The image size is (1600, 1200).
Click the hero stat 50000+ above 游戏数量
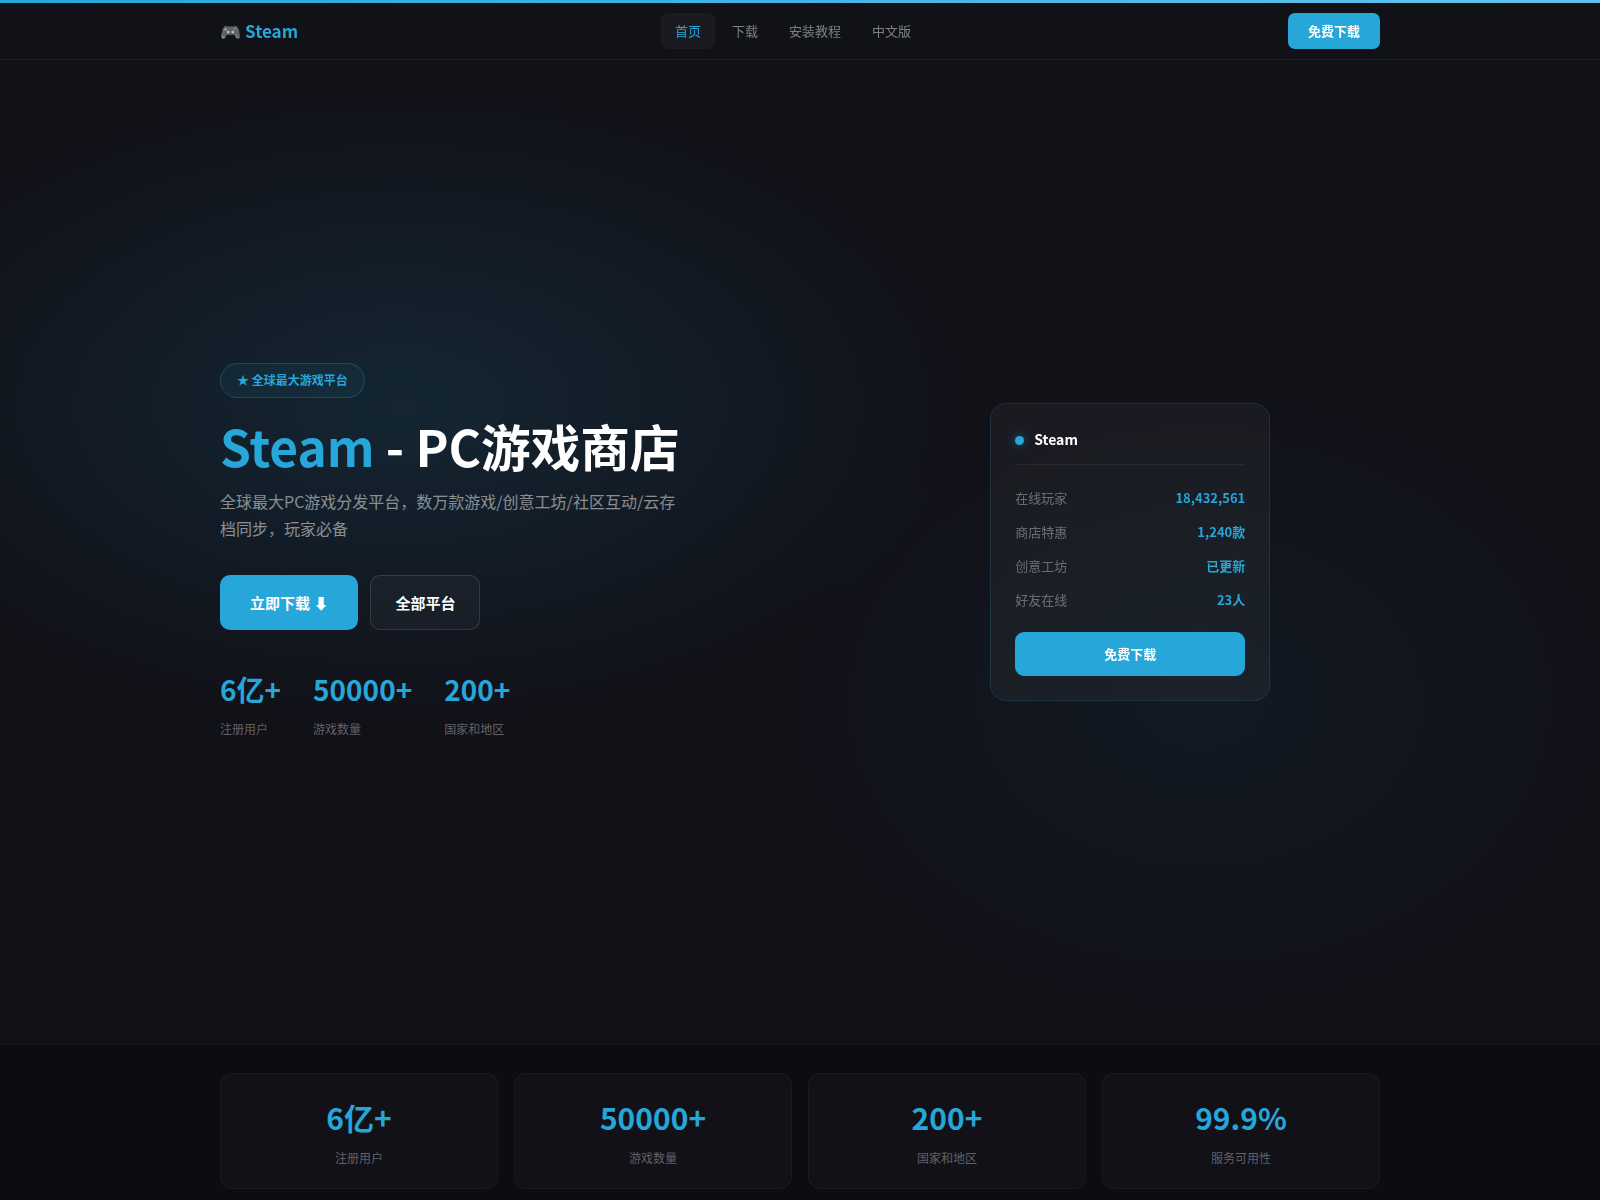pyautogui.click(x=362, y=691)
